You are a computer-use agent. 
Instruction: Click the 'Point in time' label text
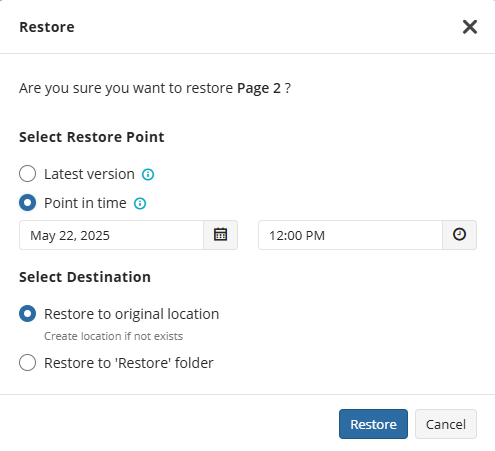85,203
